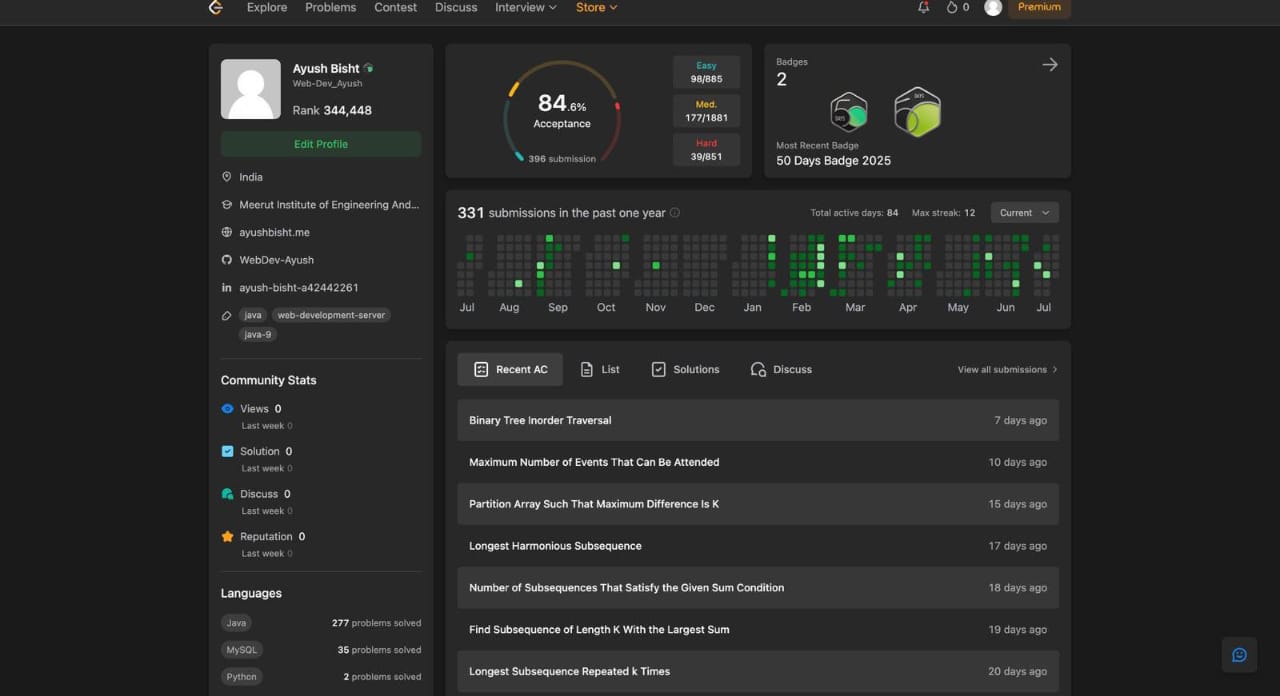Click the daily streak flame counter
The width and height of the screenshot is (1280, 696).
tap(957, 7)
